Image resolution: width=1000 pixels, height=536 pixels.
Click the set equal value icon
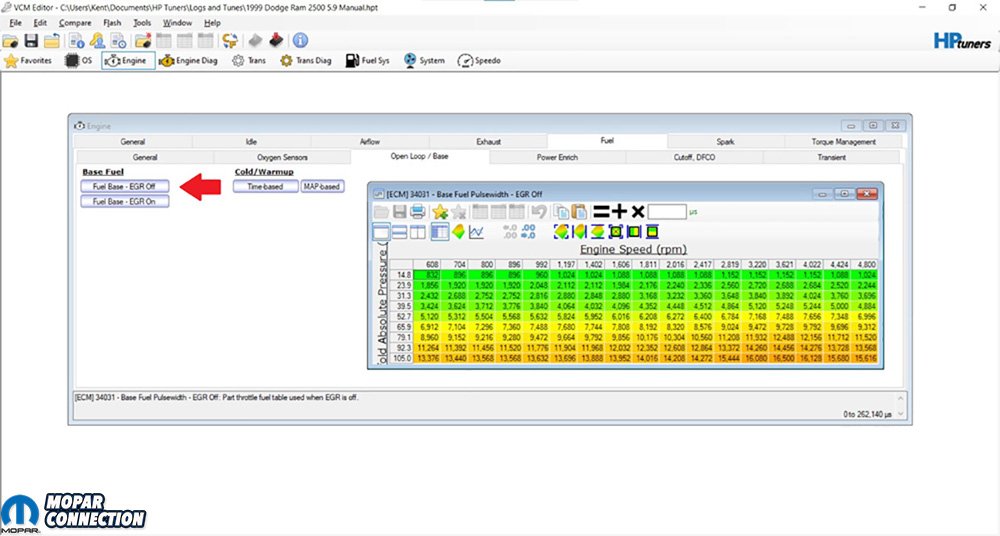tap(601, 211)
